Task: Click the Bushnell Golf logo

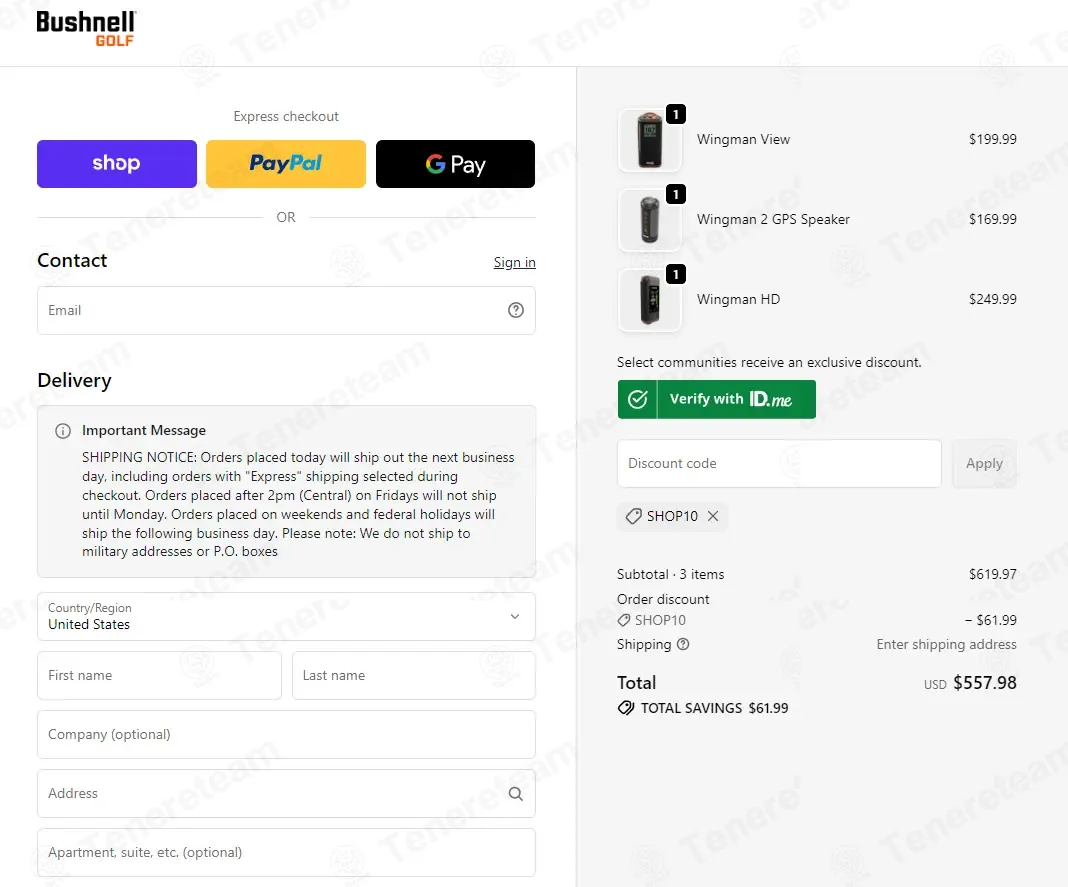Action: pos(86,29)
